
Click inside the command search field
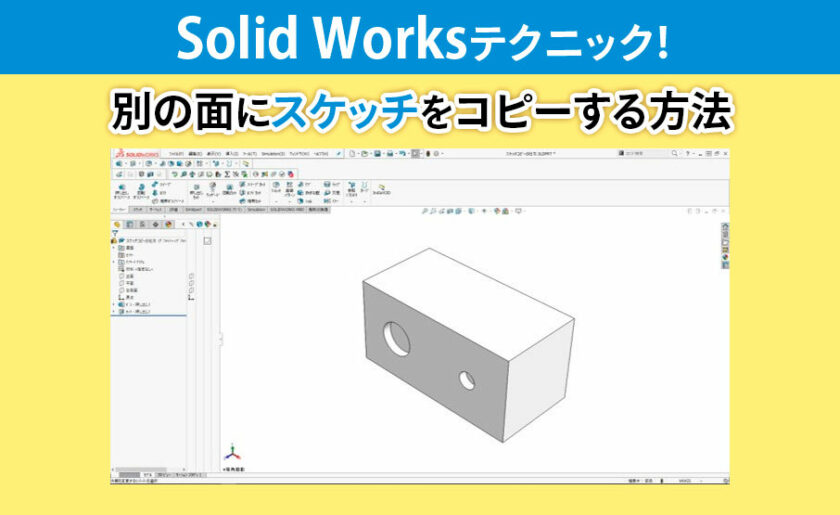click(x=646, y=153)
